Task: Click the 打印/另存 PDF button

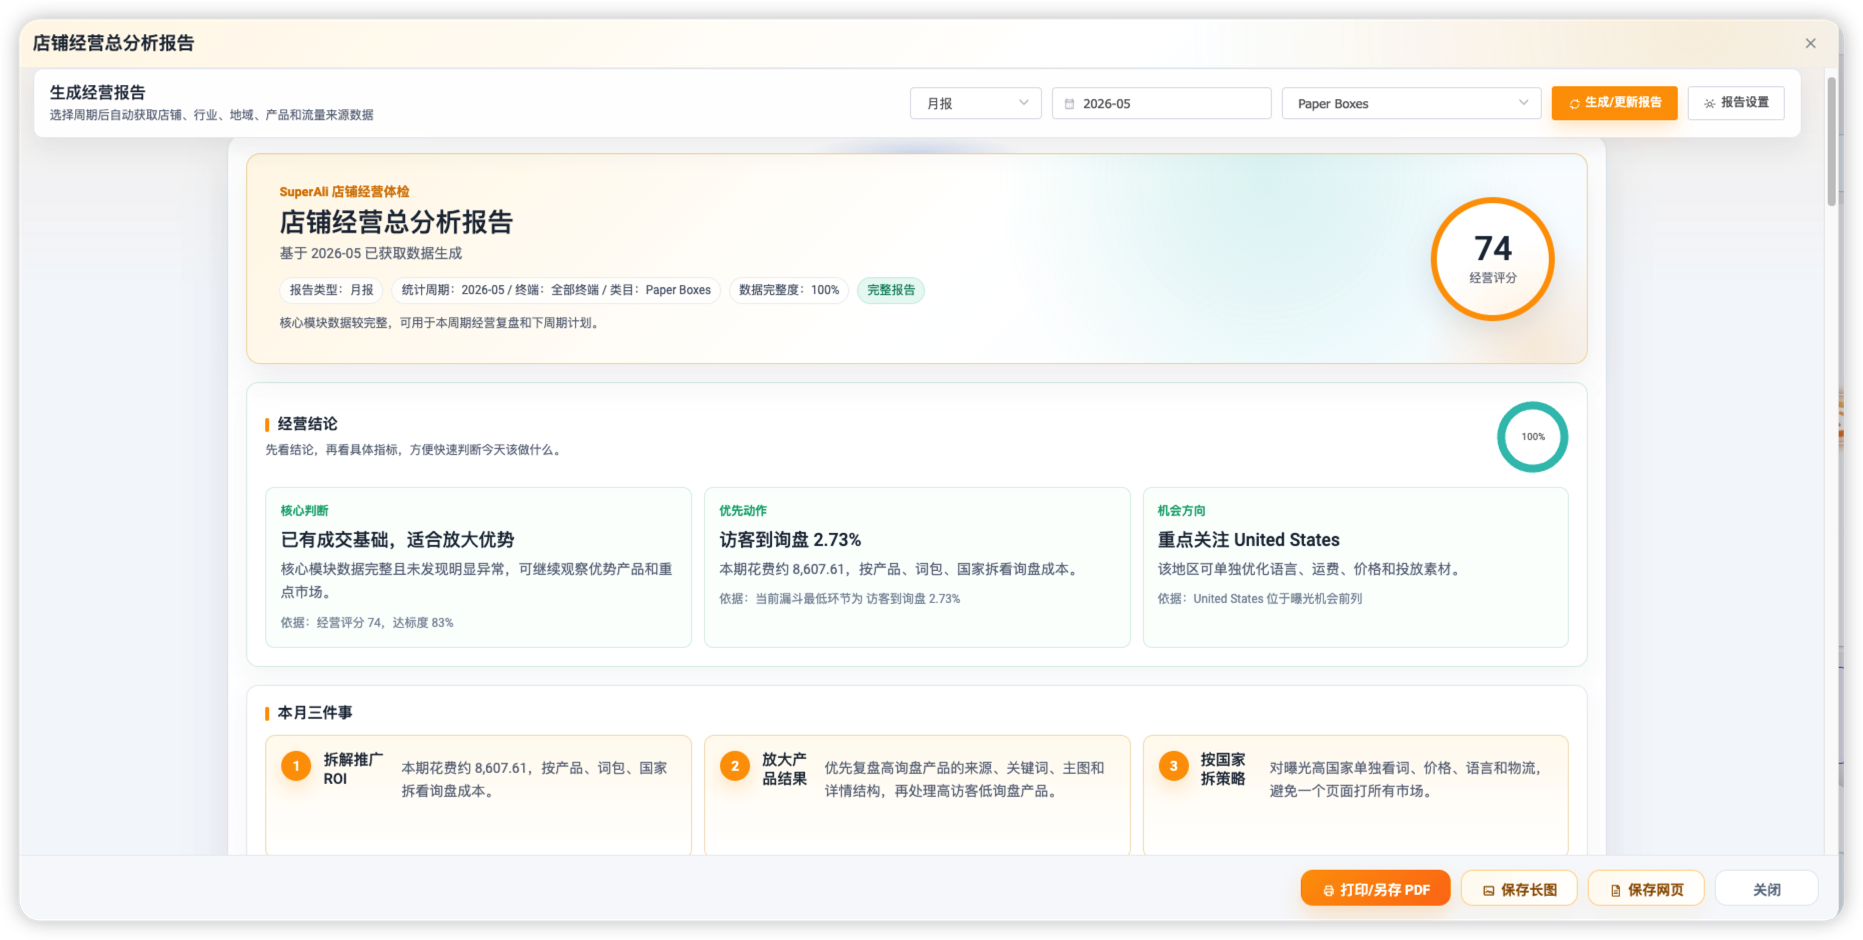Action: pyautogui.click(x=1375, y=889)
